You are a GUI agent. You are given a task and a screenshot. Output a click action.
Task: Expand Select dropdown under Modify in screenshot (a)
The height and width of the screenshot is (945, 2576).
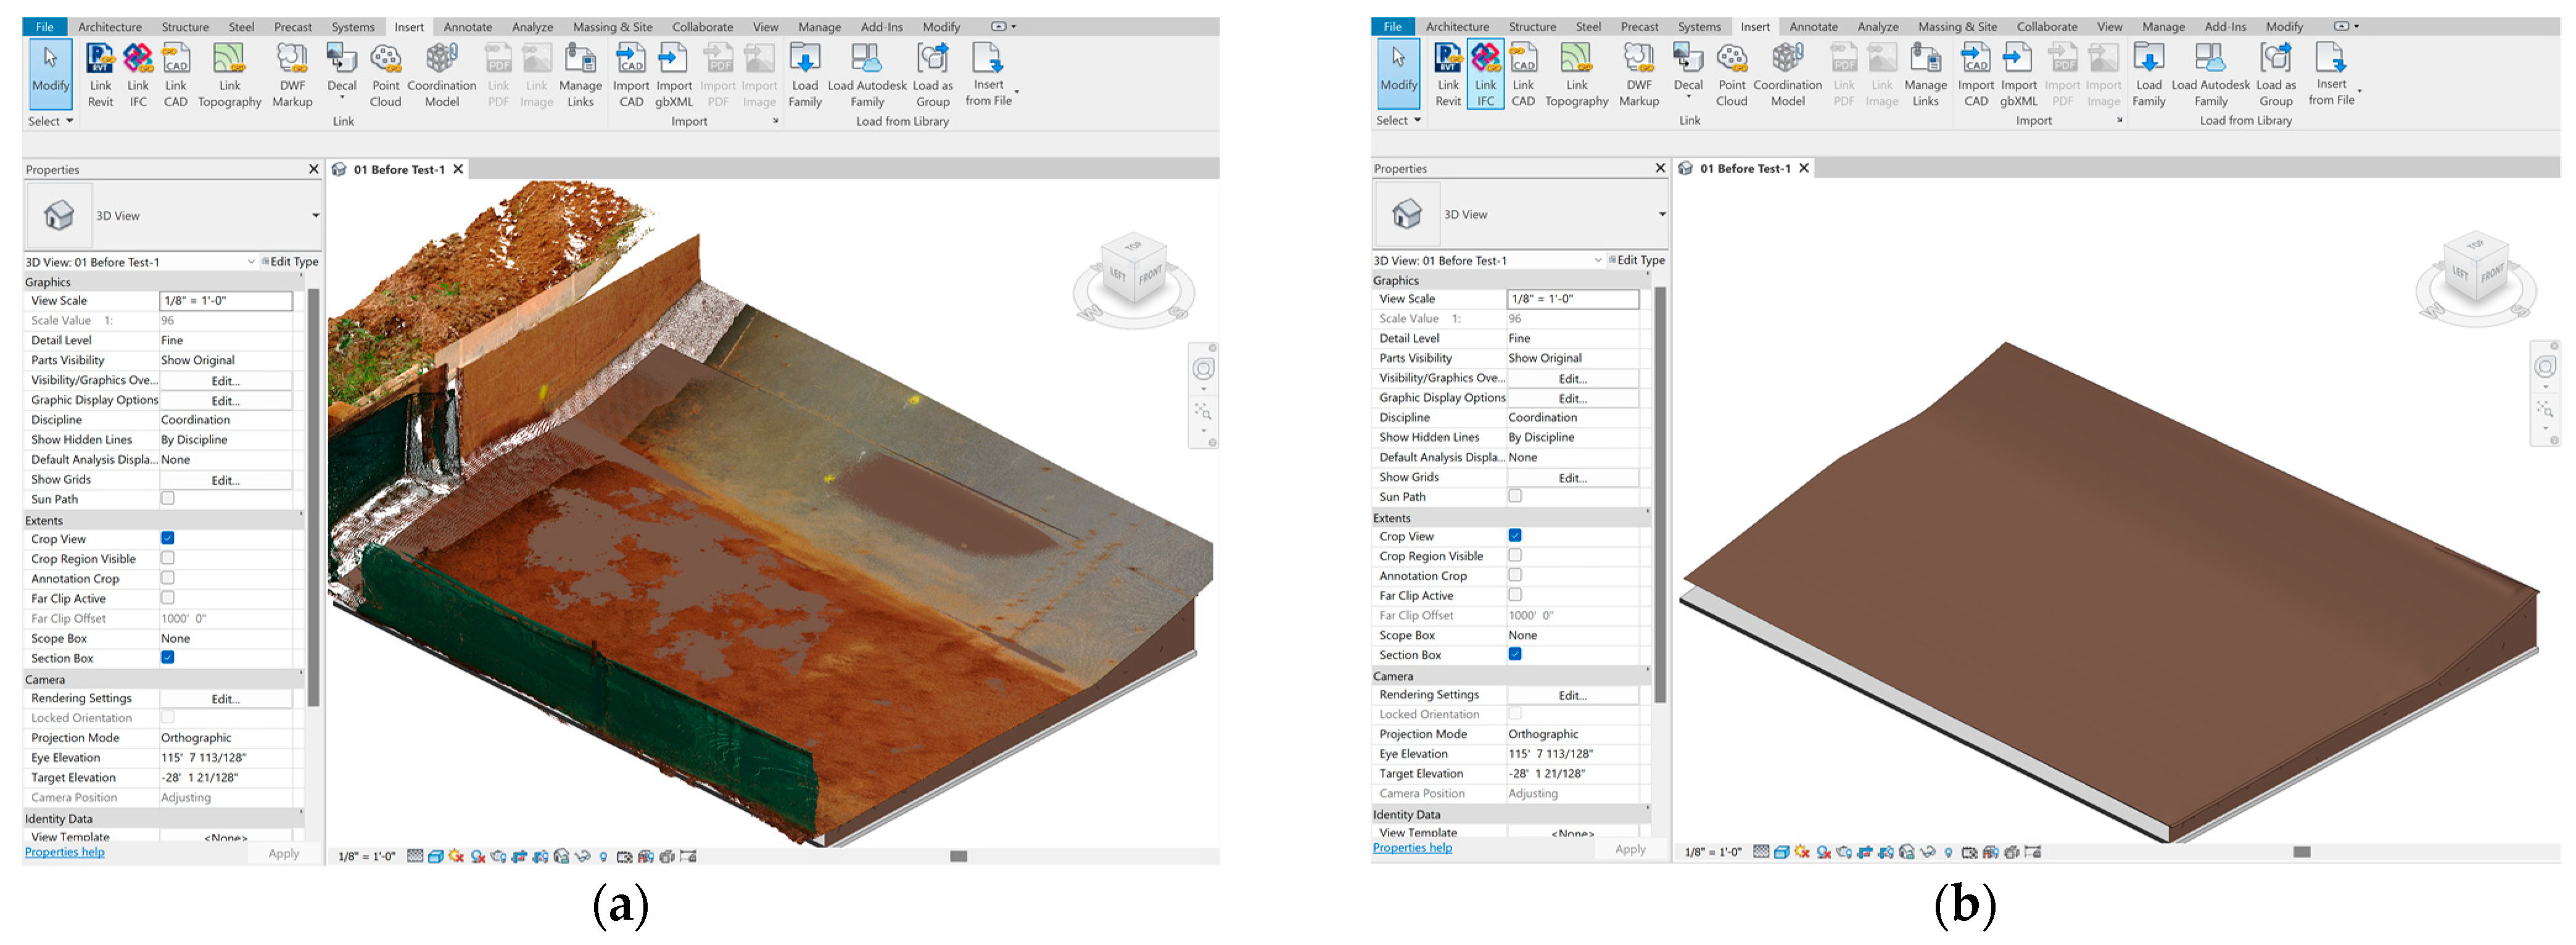point(69,121)
